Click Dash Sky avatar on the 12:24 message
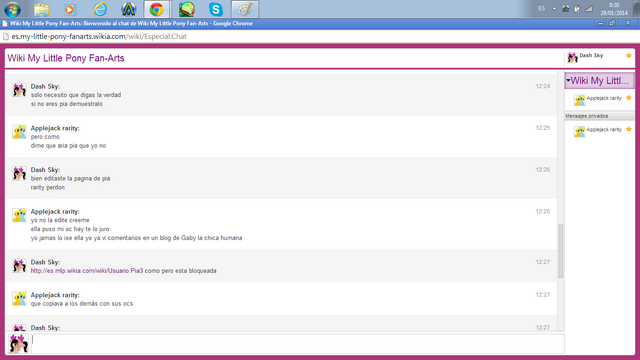 point(19,90)
